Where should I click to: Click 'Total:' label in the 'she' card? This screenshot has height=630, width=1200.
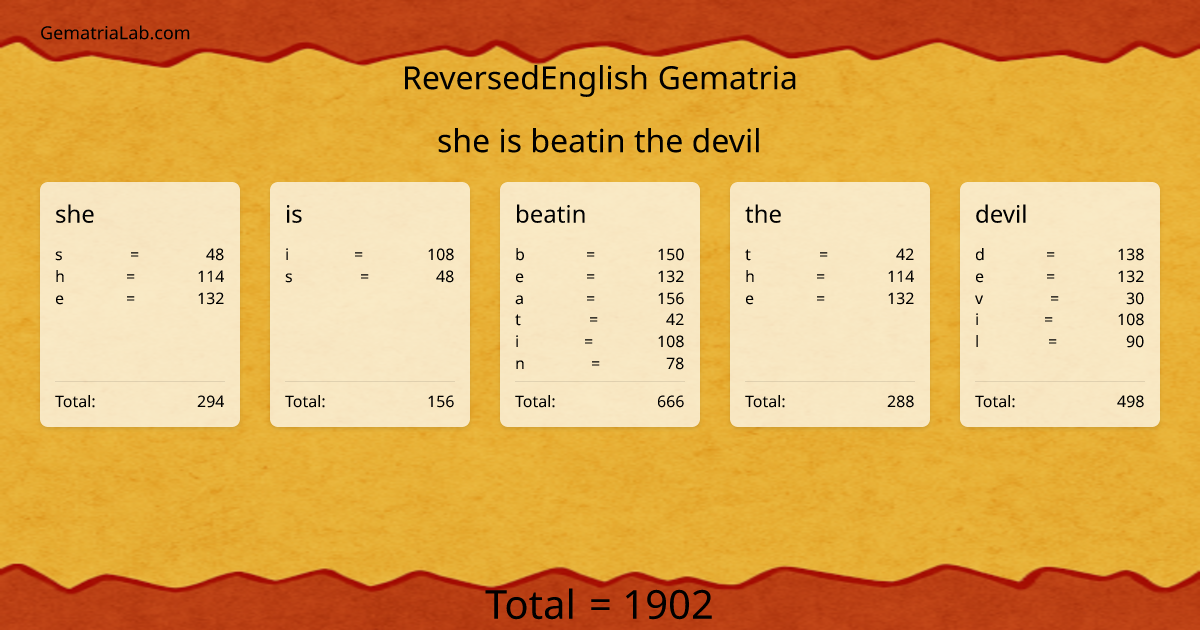tap(75, 402)
